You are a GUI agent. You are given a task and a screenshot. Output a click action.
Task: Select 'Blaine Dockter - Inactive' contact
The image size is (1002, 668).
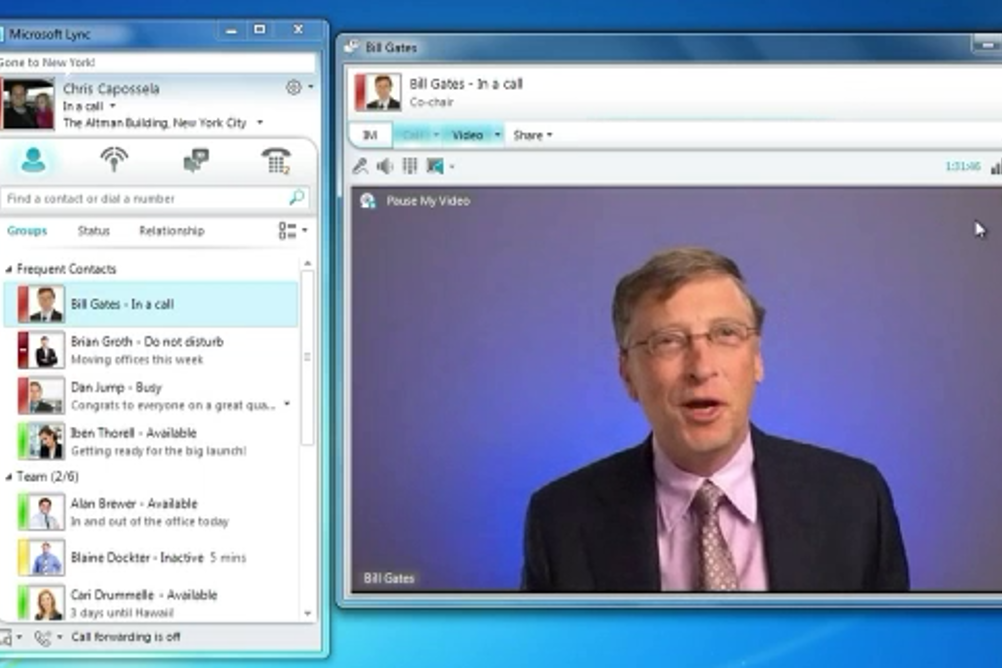(151, 557)
